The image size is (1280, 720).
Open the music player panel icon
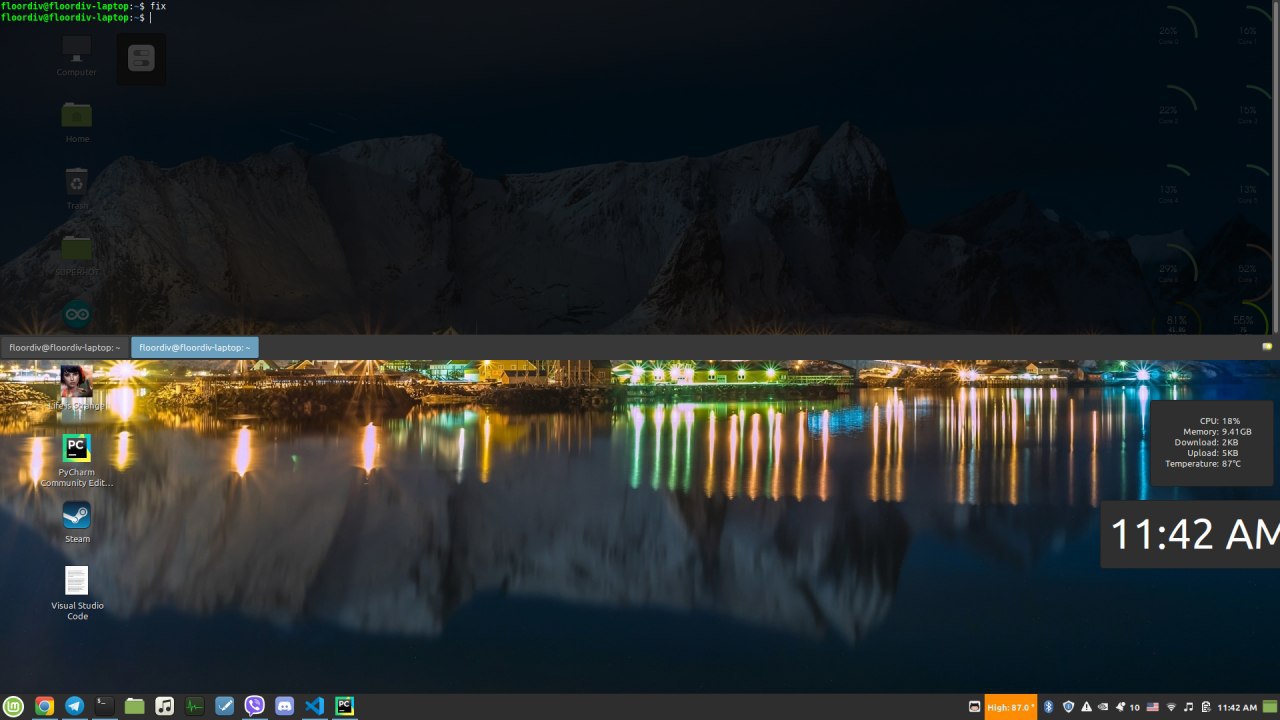[x=164, y=706]
